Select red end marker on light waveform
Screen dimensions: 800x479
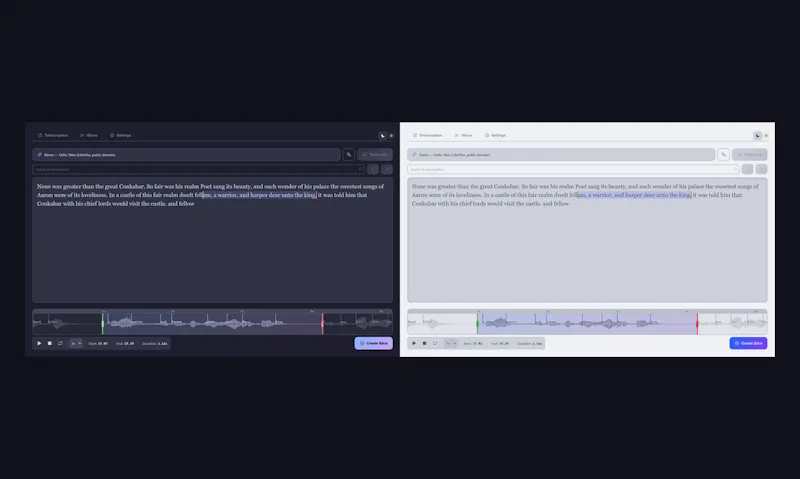point(697,324)
